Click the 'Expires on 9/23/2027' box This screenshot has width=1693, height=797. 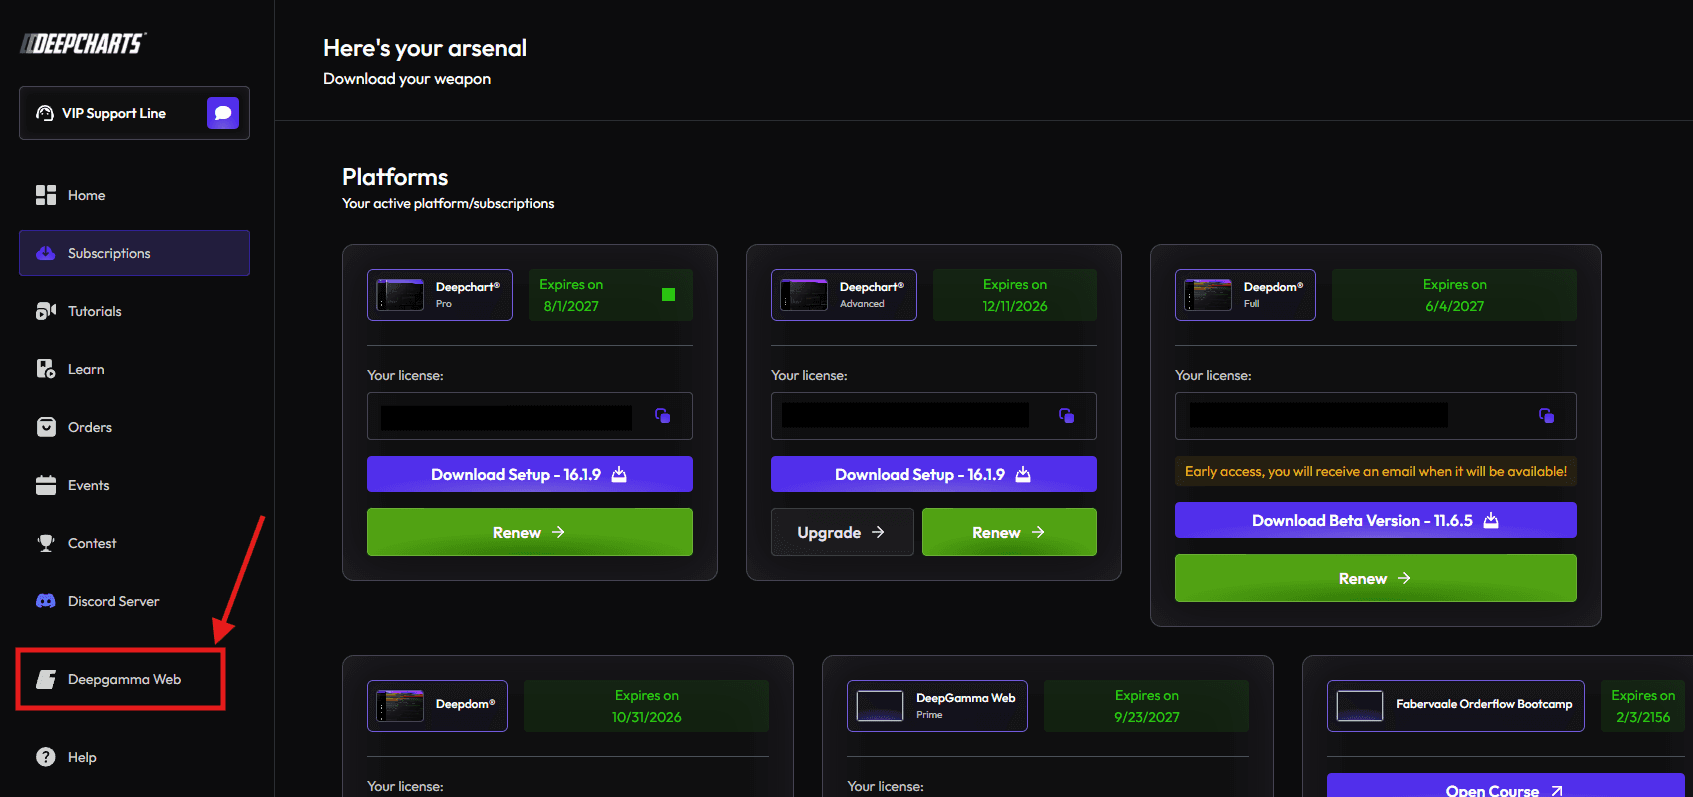point(1147,706)
